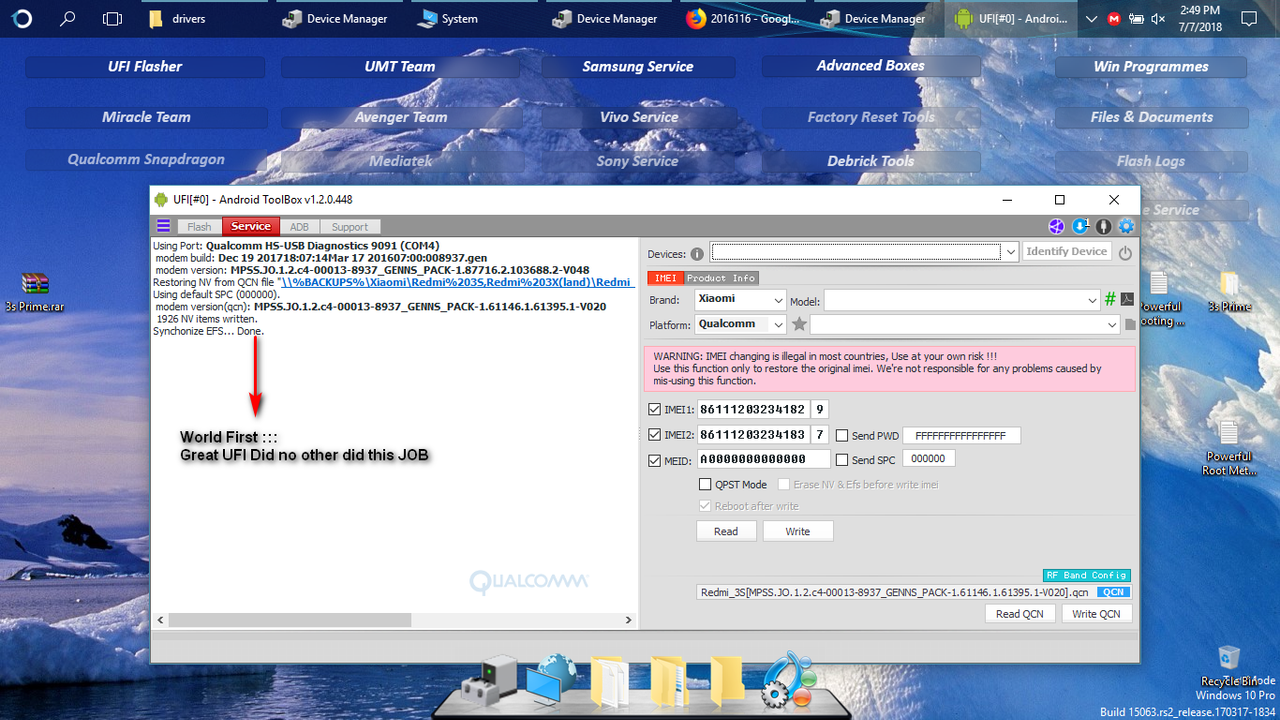Open the blue download updates icon
The width and height of the screenshot is (1280, 720).
click(1080, 227)
